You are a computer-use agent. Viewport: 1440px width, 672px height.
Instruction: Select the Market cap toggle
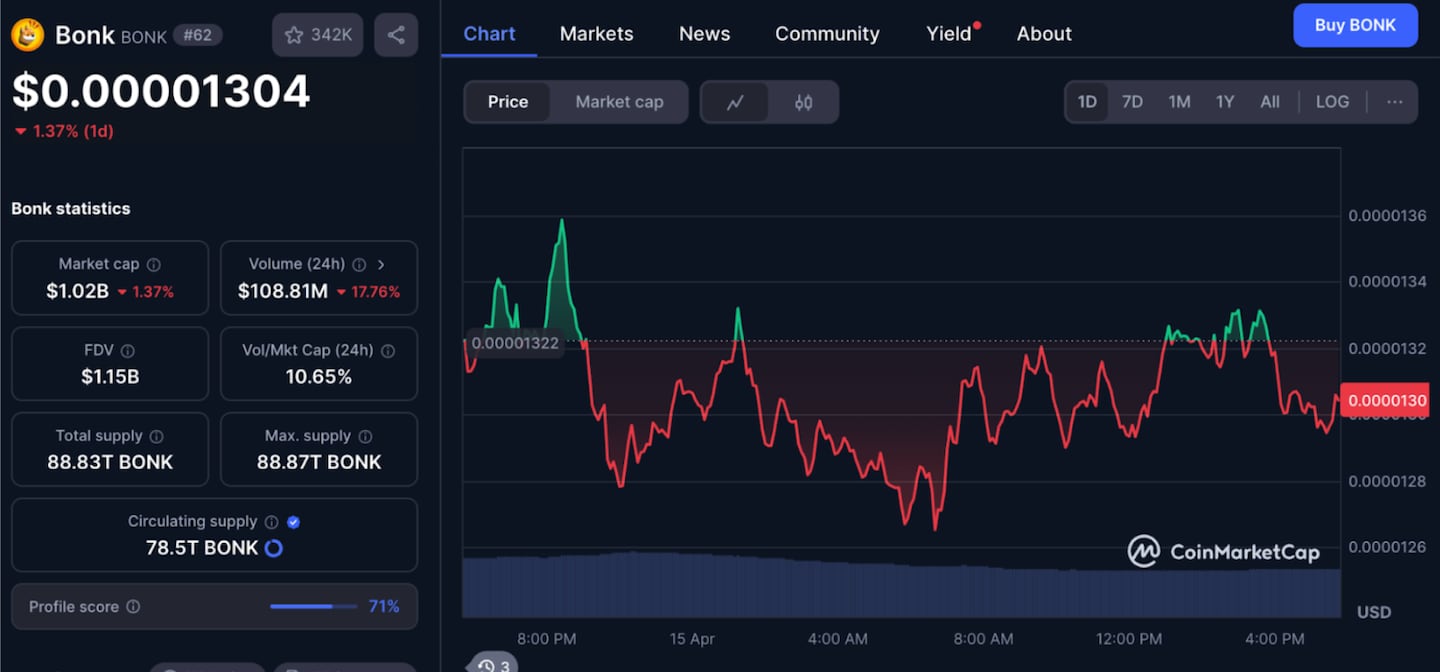pyautogui.click(x=619, y=102)
